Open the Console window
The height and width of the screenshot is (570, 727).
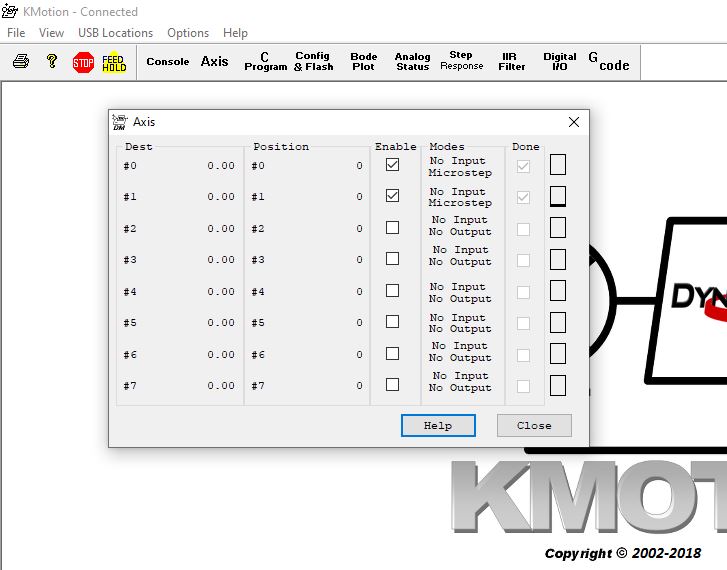click(x=167, y=62)
